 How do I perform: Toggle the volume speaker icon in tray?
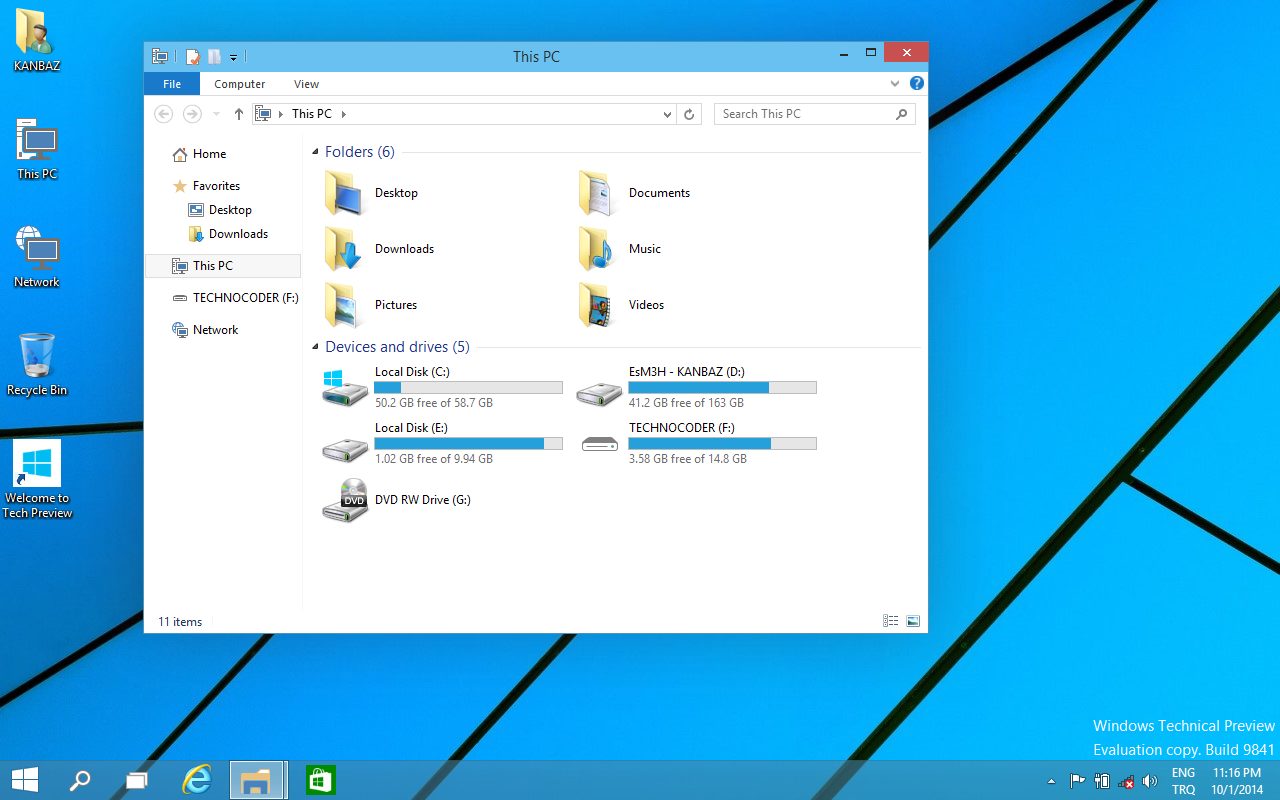(1149, 781)
